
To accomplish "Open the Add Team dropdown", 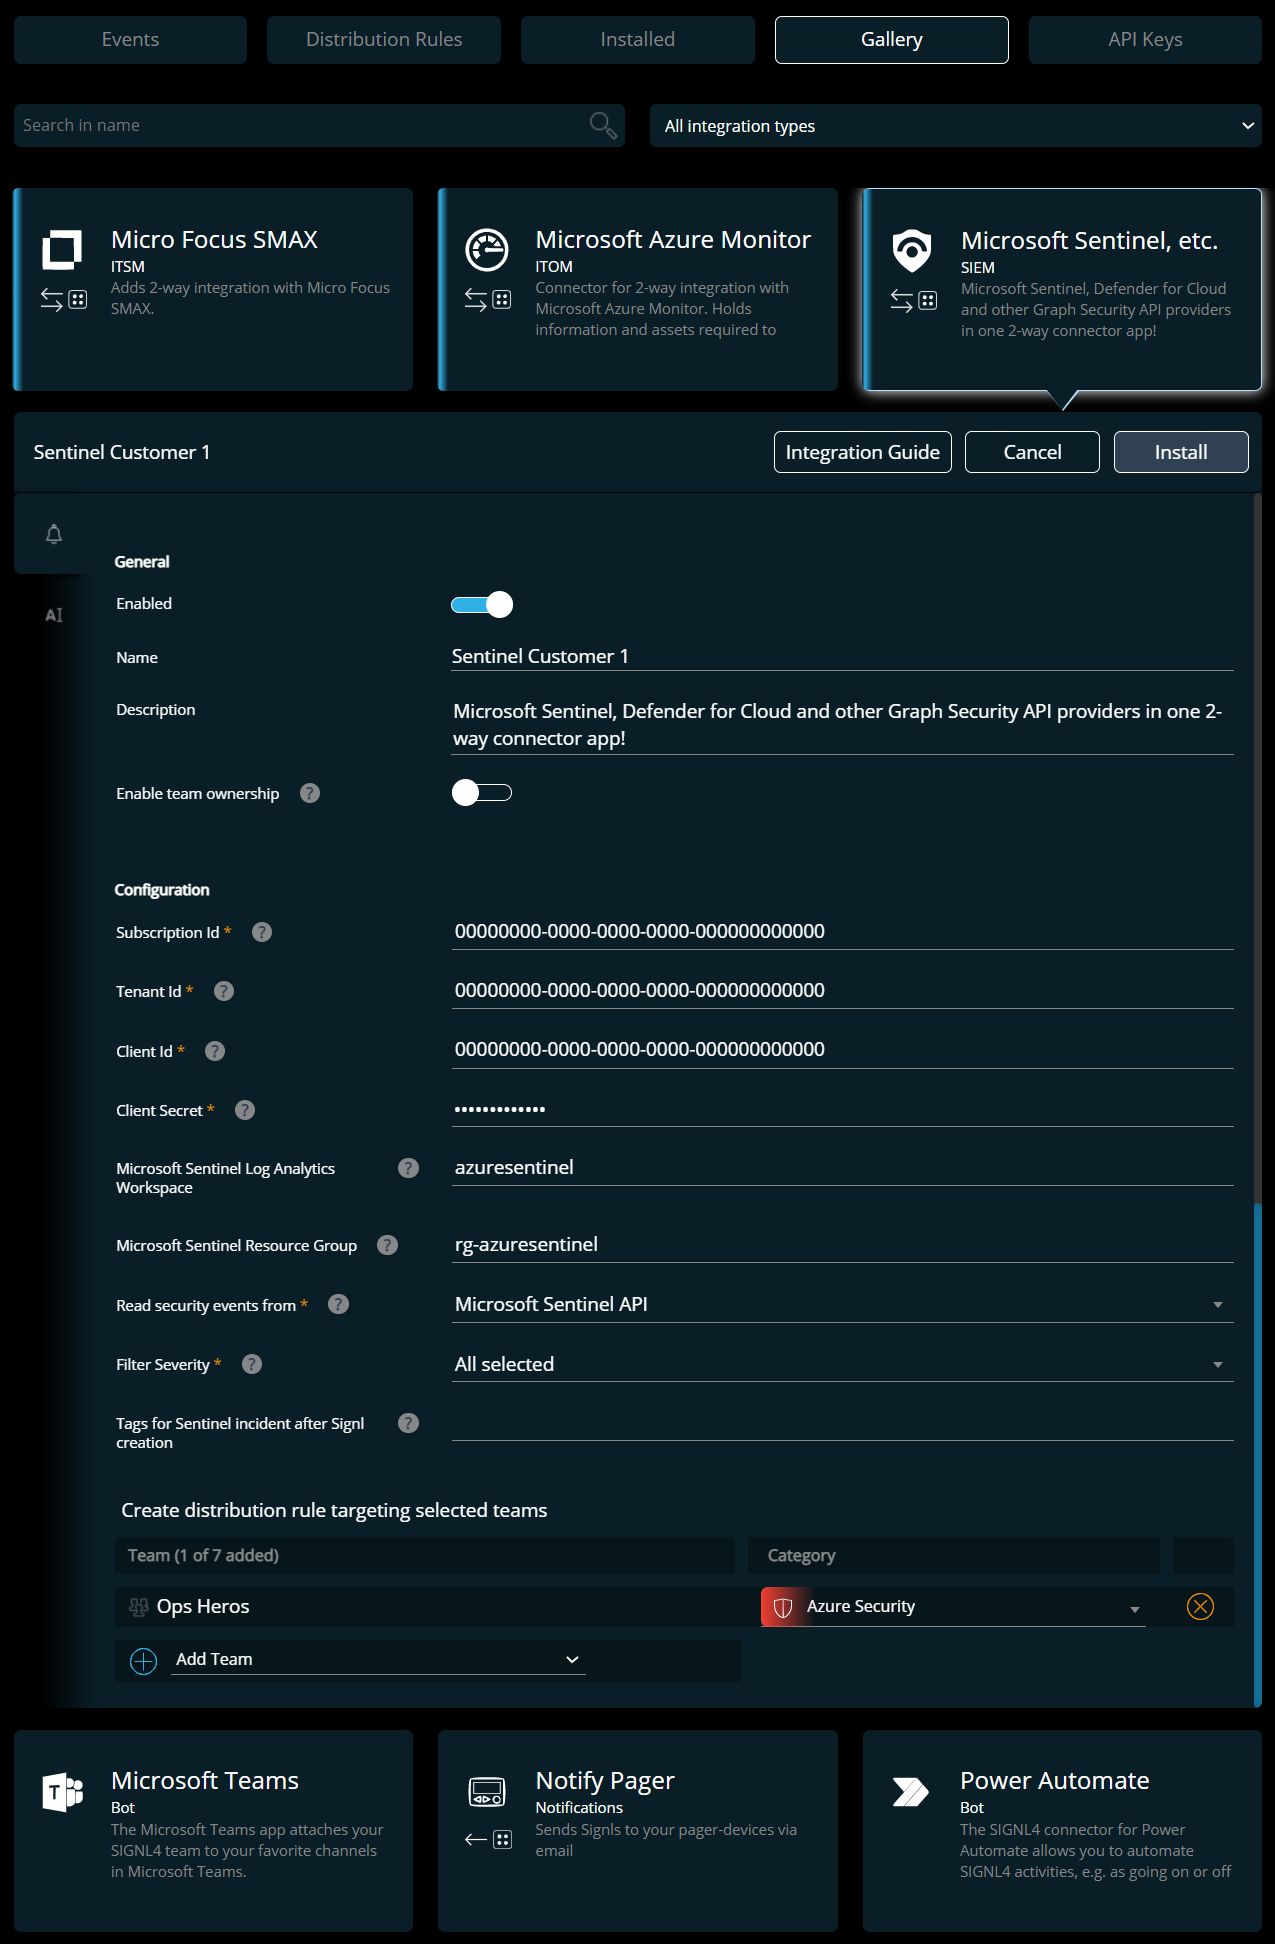I will click(378, 1659).
